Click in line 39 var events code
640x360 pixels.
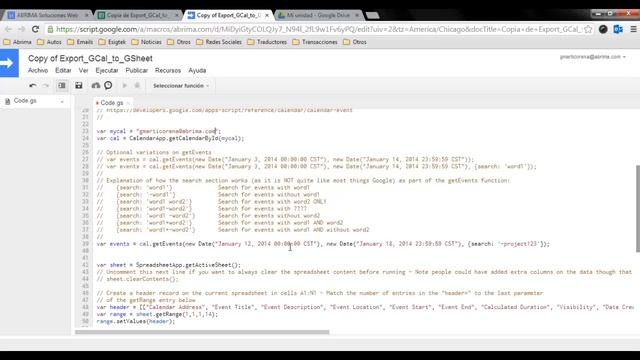[323, 244]
